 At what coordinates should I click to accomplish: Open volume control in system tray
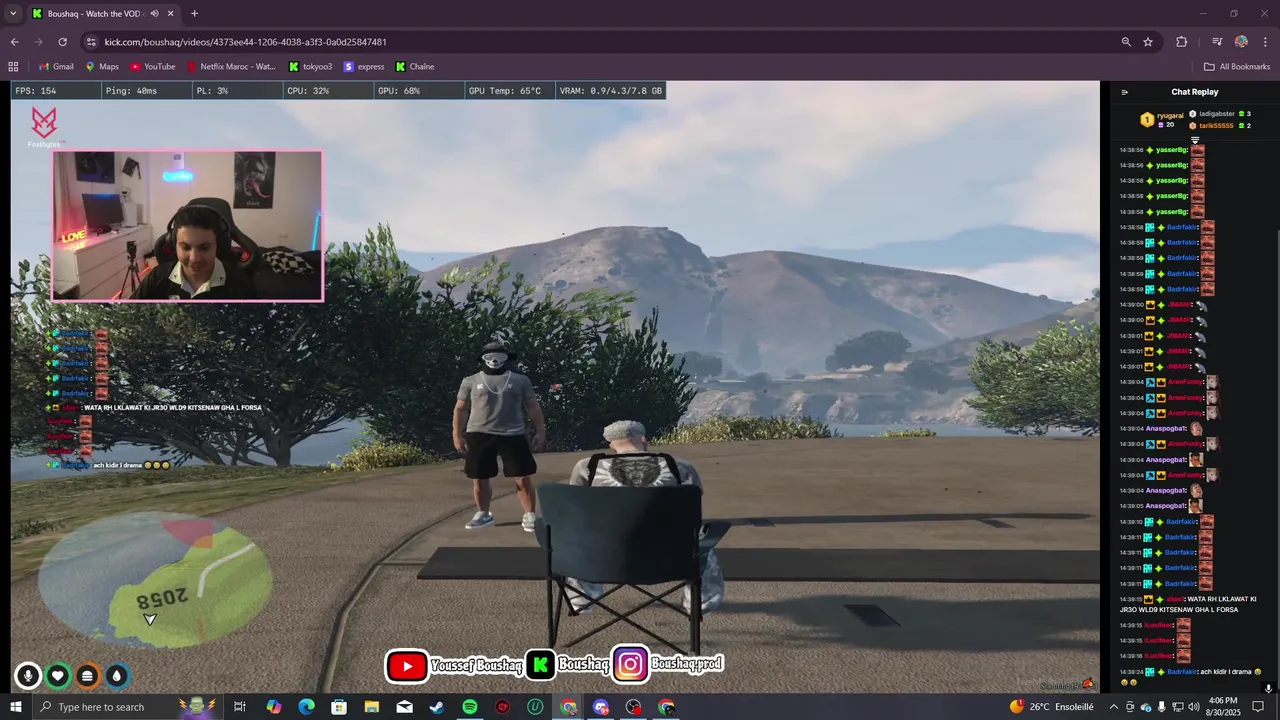coord(1193,707)
